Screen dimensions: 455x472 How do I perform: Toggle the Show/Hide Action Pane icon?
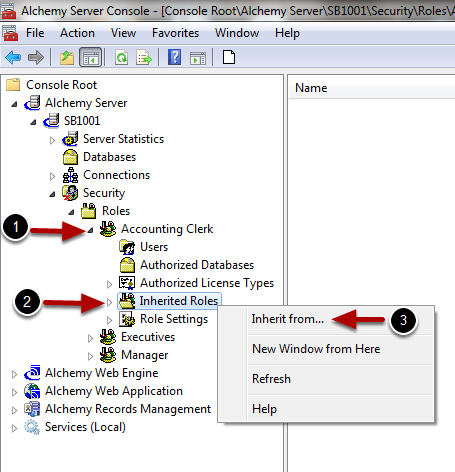point(198,58)
